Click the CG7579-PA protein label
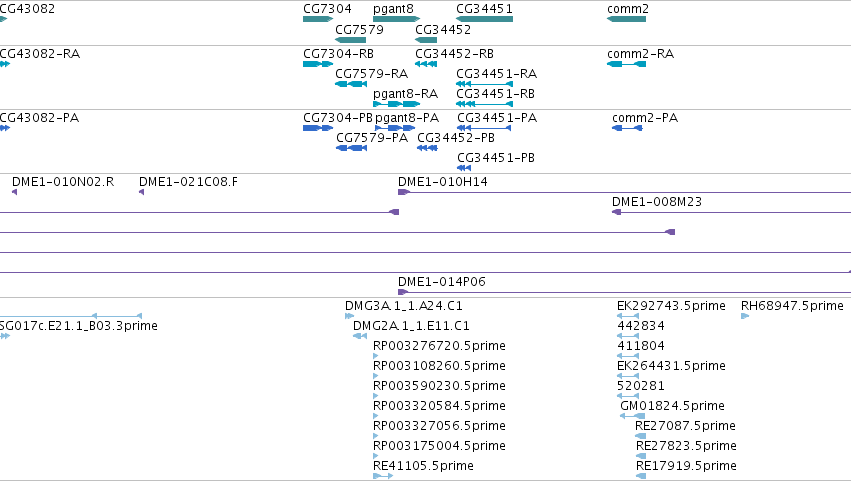The height and width of the screenshot is (481, 851). click(372, 138)
